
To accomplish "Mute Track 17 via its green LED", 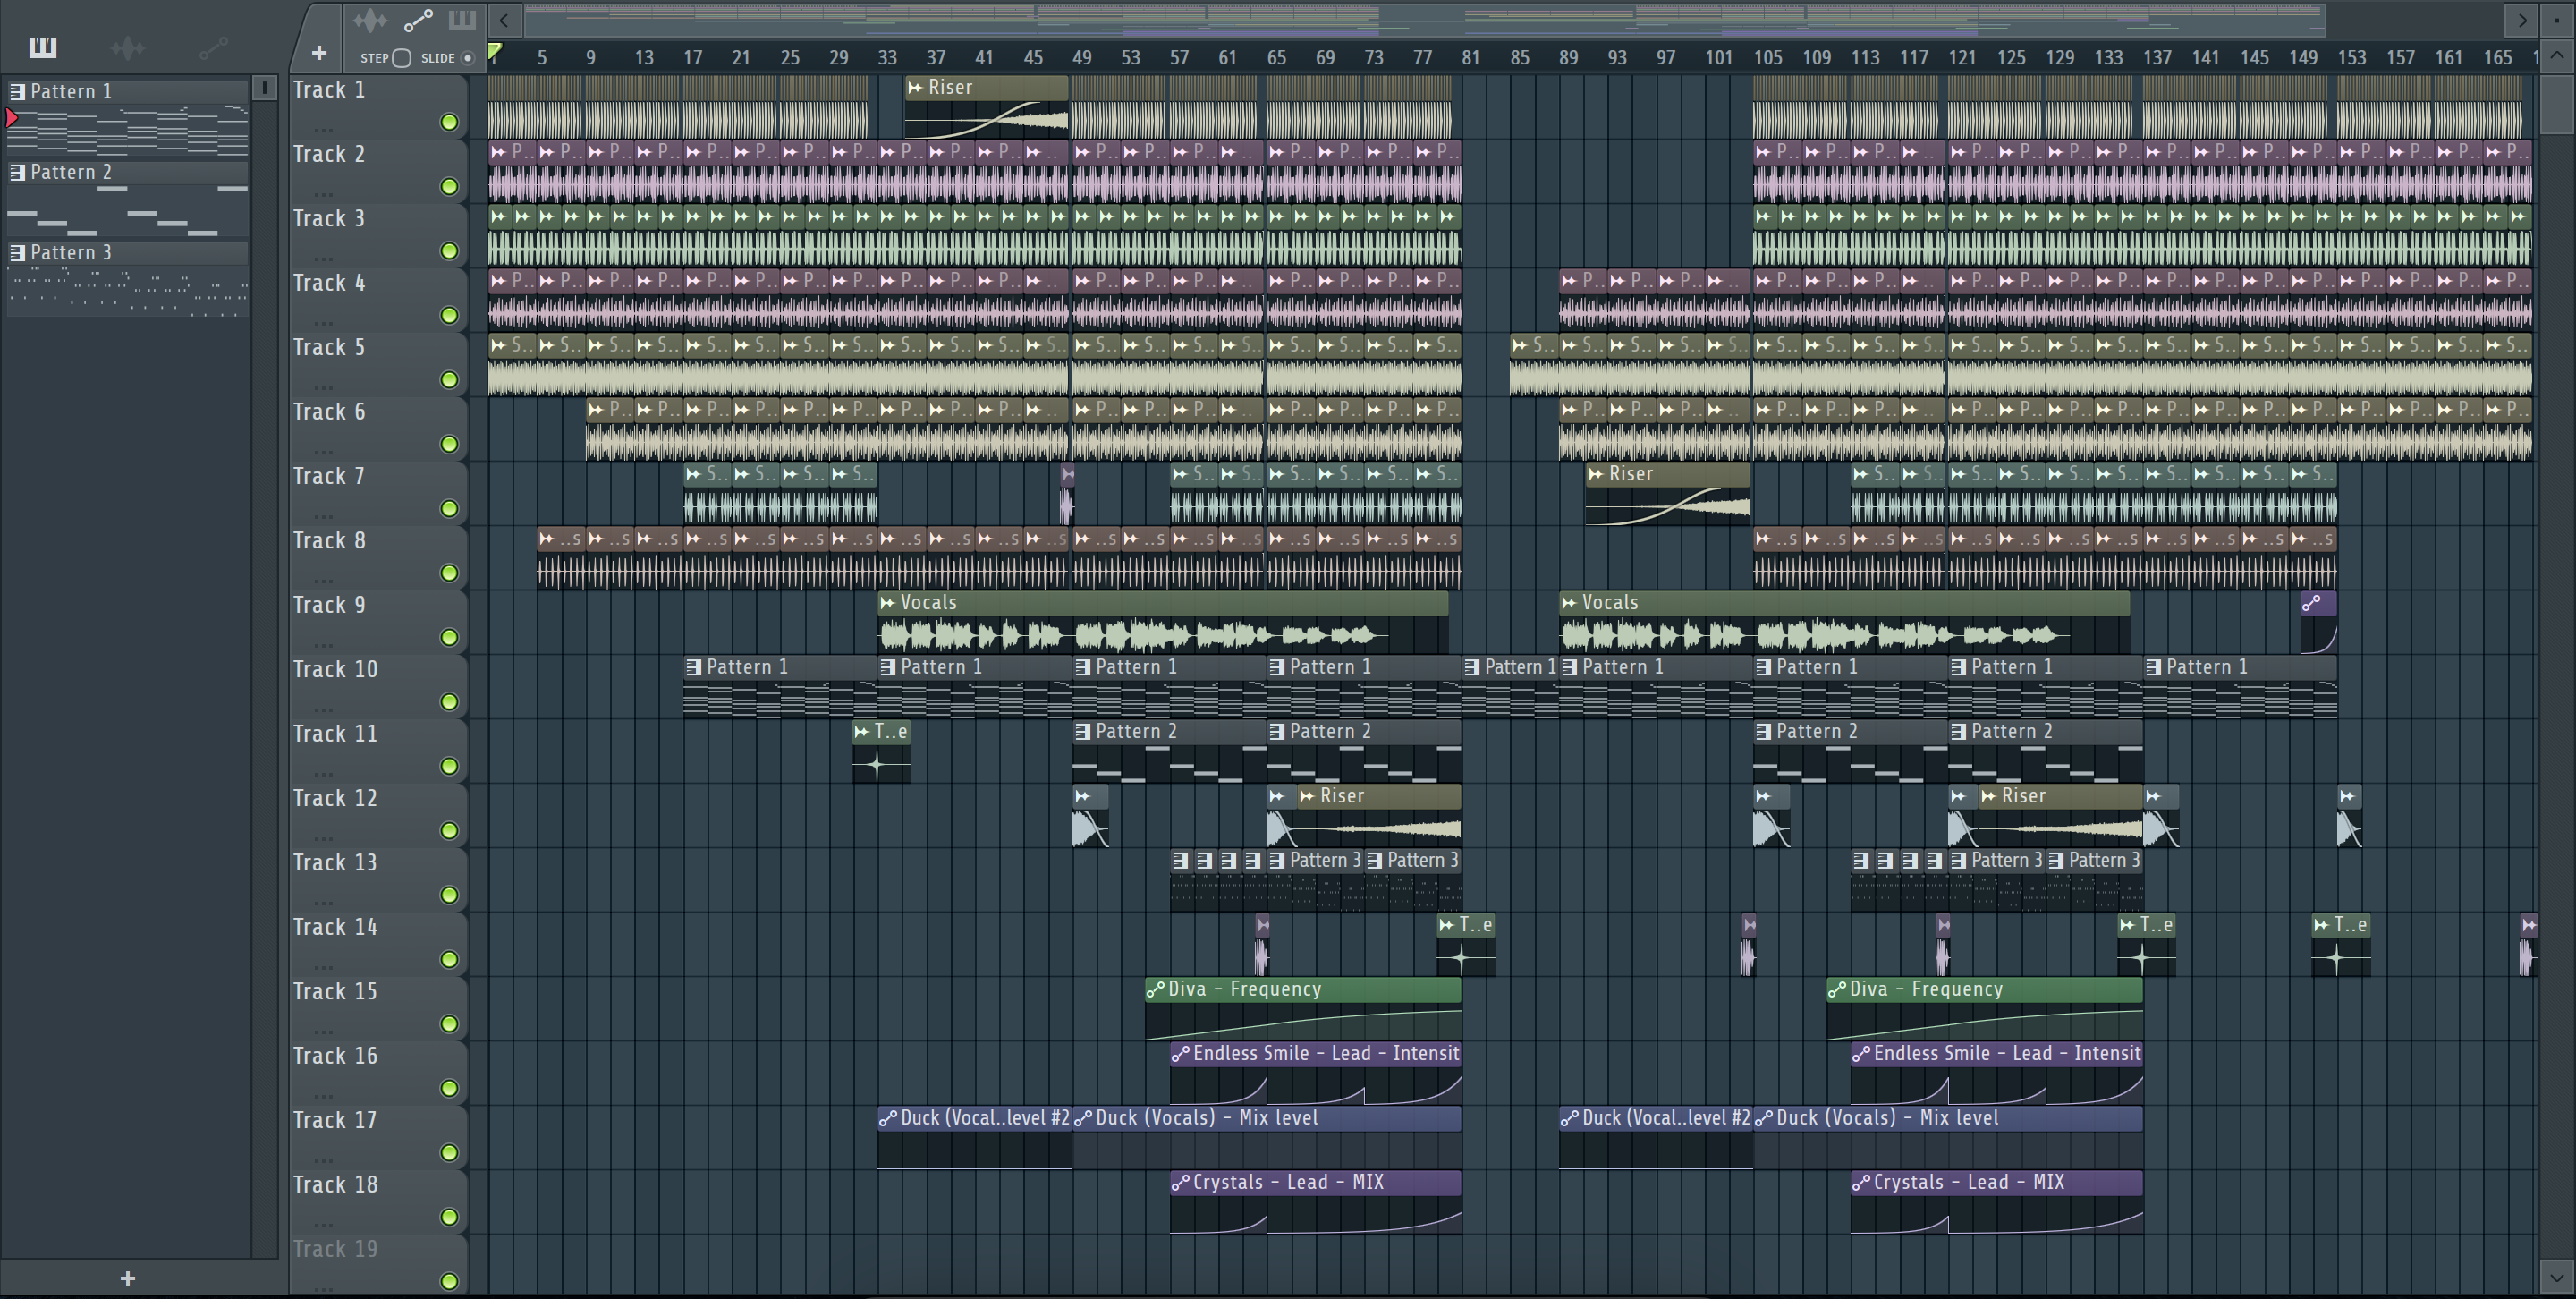I will pos(450,1153).
